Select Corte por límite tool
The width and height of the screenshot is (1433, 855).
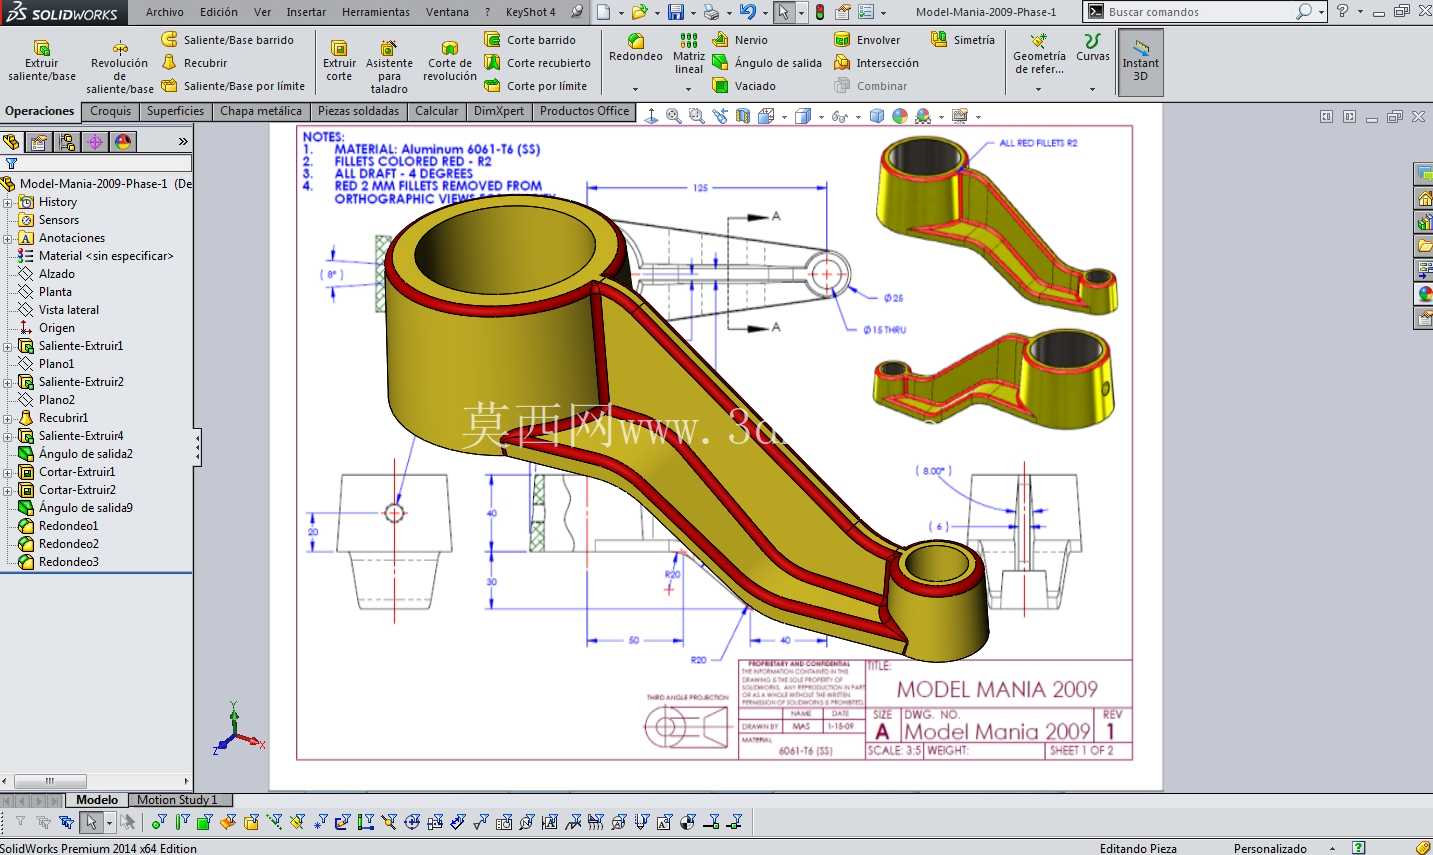point(536,86)
